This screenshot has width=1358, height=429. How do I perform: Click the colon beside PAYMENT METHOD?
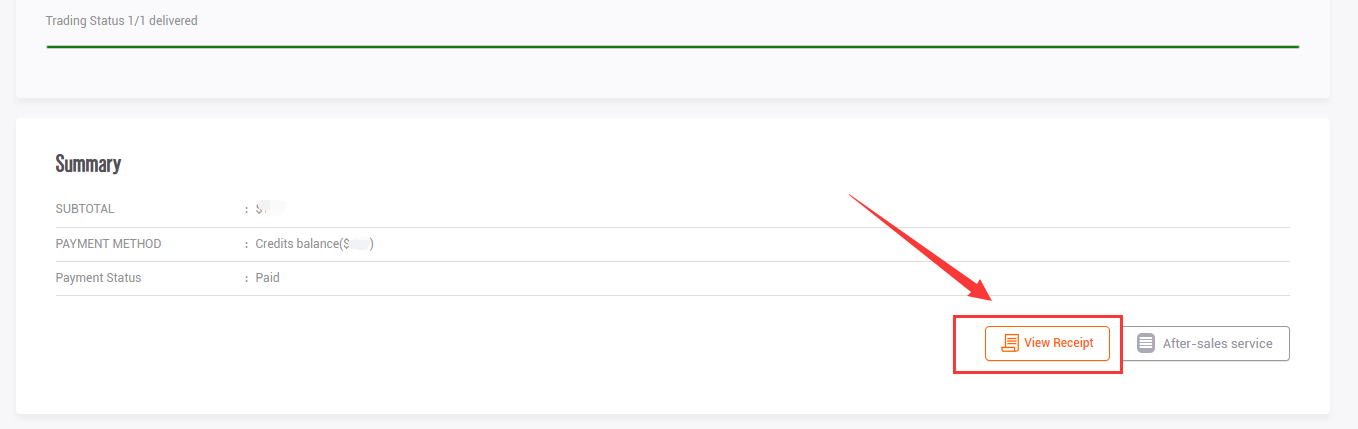click(246, 244)
